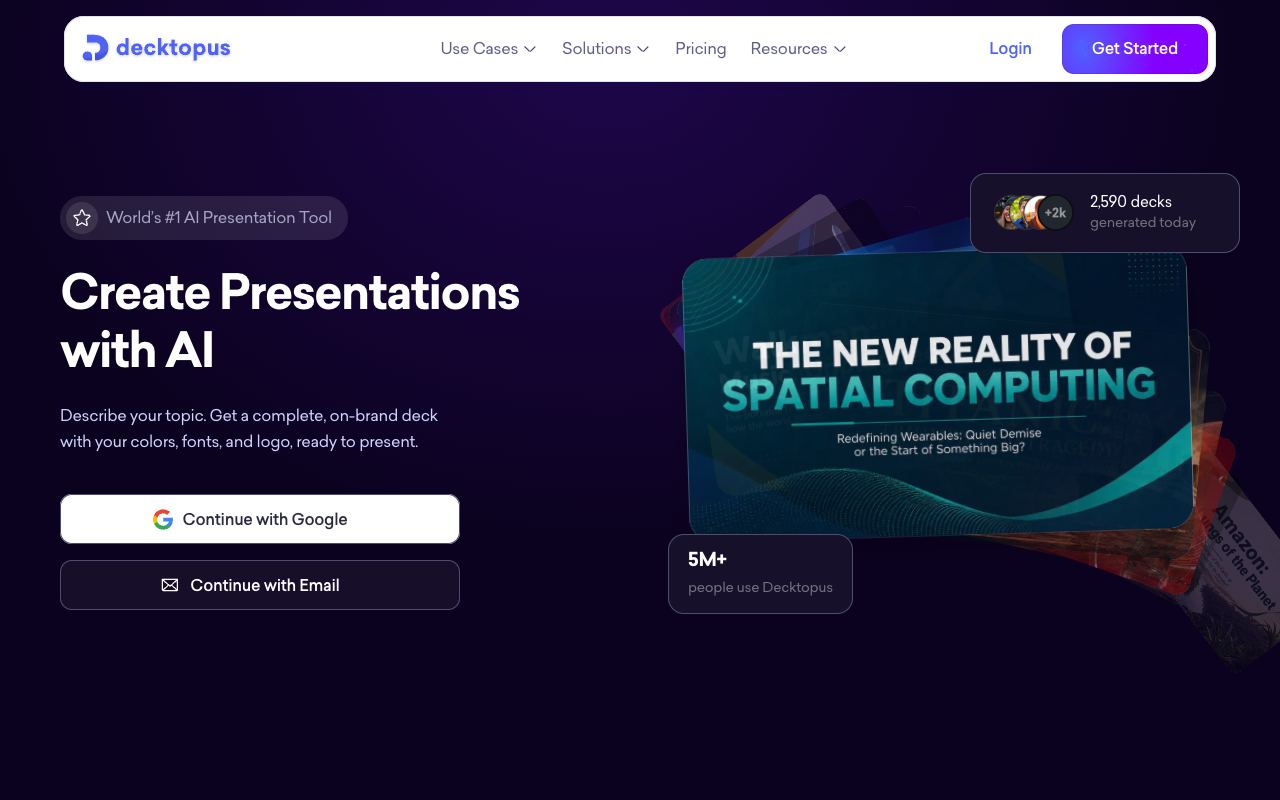The width and height of the screenshot is (1280, 800).
Task: Click the Login link
Action: 1010,49
